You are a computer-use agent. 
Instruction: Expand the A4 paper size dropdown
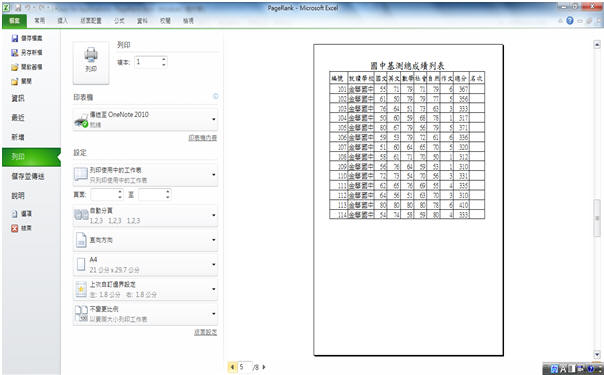coord(145,265)
